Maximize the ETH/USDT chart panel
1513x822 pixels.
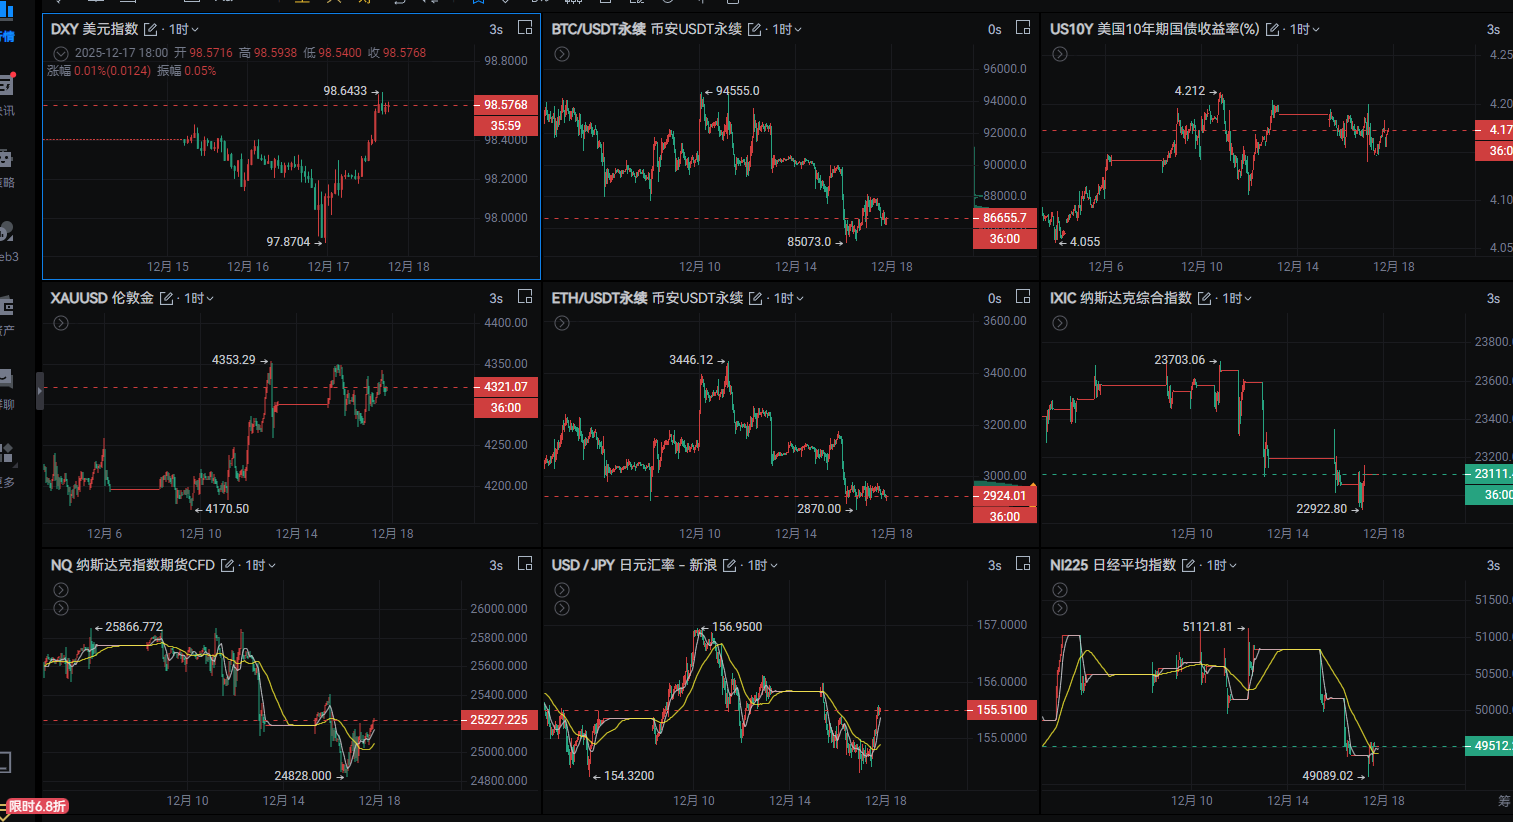(x=1023, y=297)
